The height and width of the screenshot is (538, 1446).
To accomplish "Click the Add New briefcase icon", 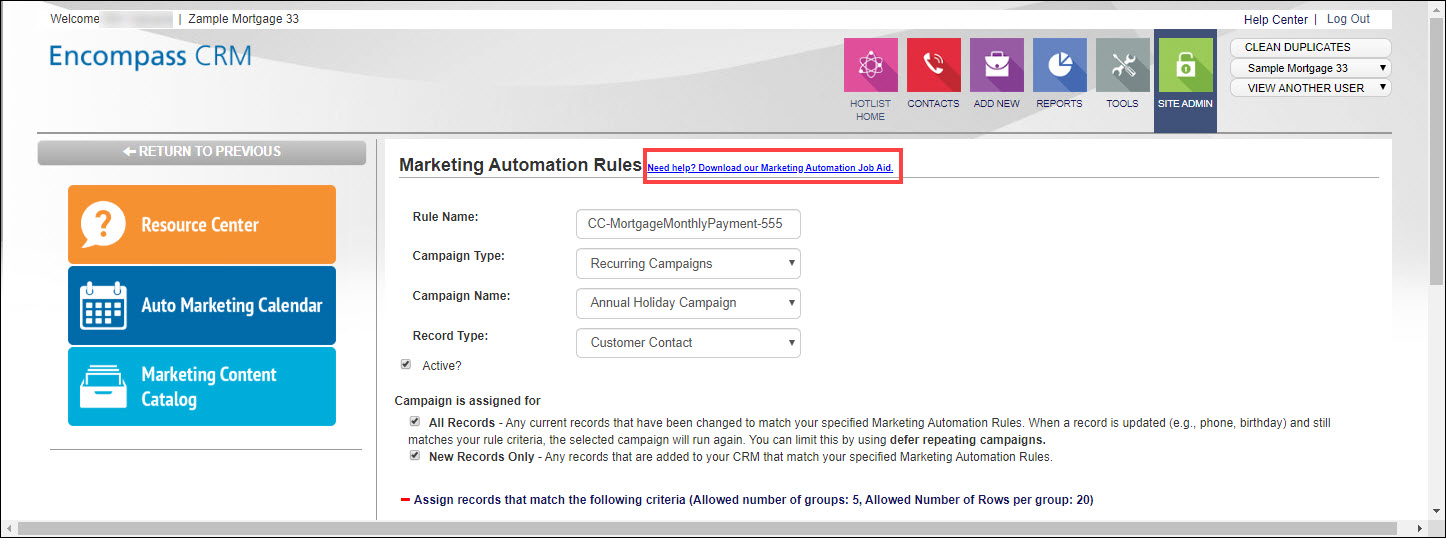I will click(x=996, y=66).
